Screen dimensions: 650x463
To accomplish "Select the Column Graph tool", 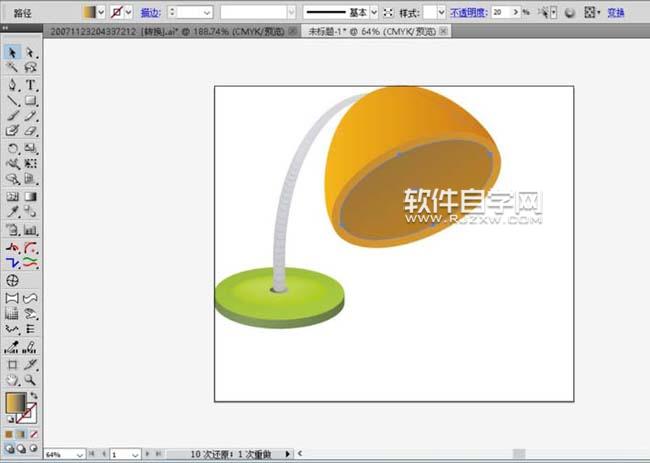I will tap(30, 230).
